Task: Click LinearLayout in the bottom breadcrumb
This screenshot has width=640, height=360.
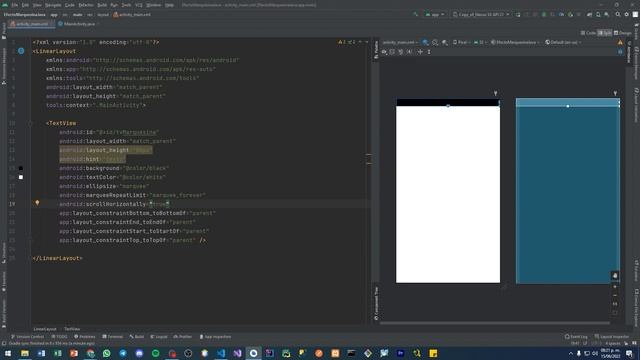Action: [45, 329]
